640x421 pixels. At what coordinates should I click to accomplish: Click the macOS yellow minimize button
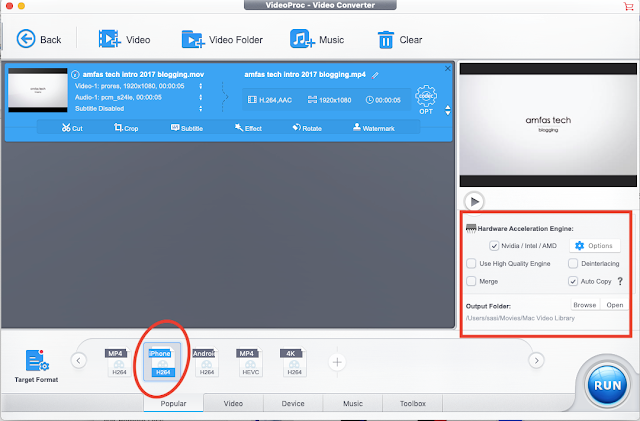click(21, 6)
